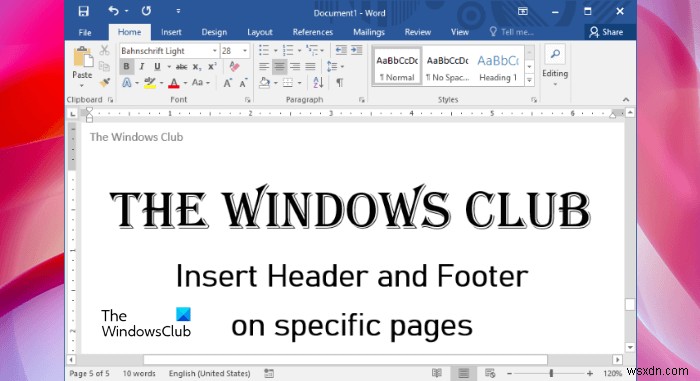Open the Review tab

pyautogui.click(x=417, y=32)
